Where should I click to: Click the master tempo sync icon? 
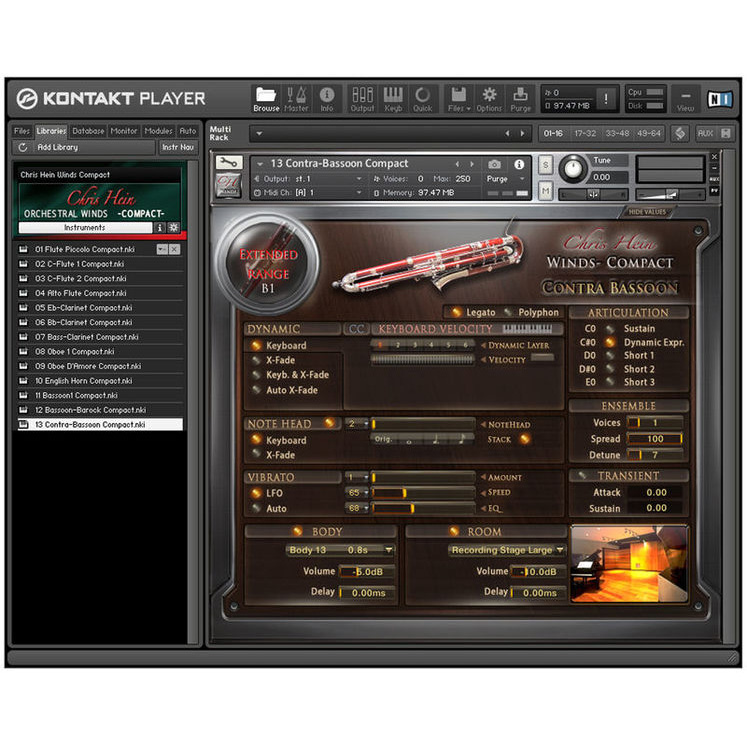coord(680,133)
